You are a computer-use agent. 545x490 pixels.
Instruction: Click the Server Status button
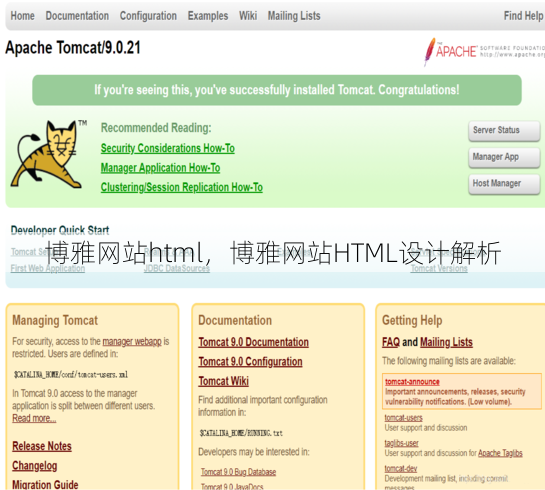click(504, 130)
